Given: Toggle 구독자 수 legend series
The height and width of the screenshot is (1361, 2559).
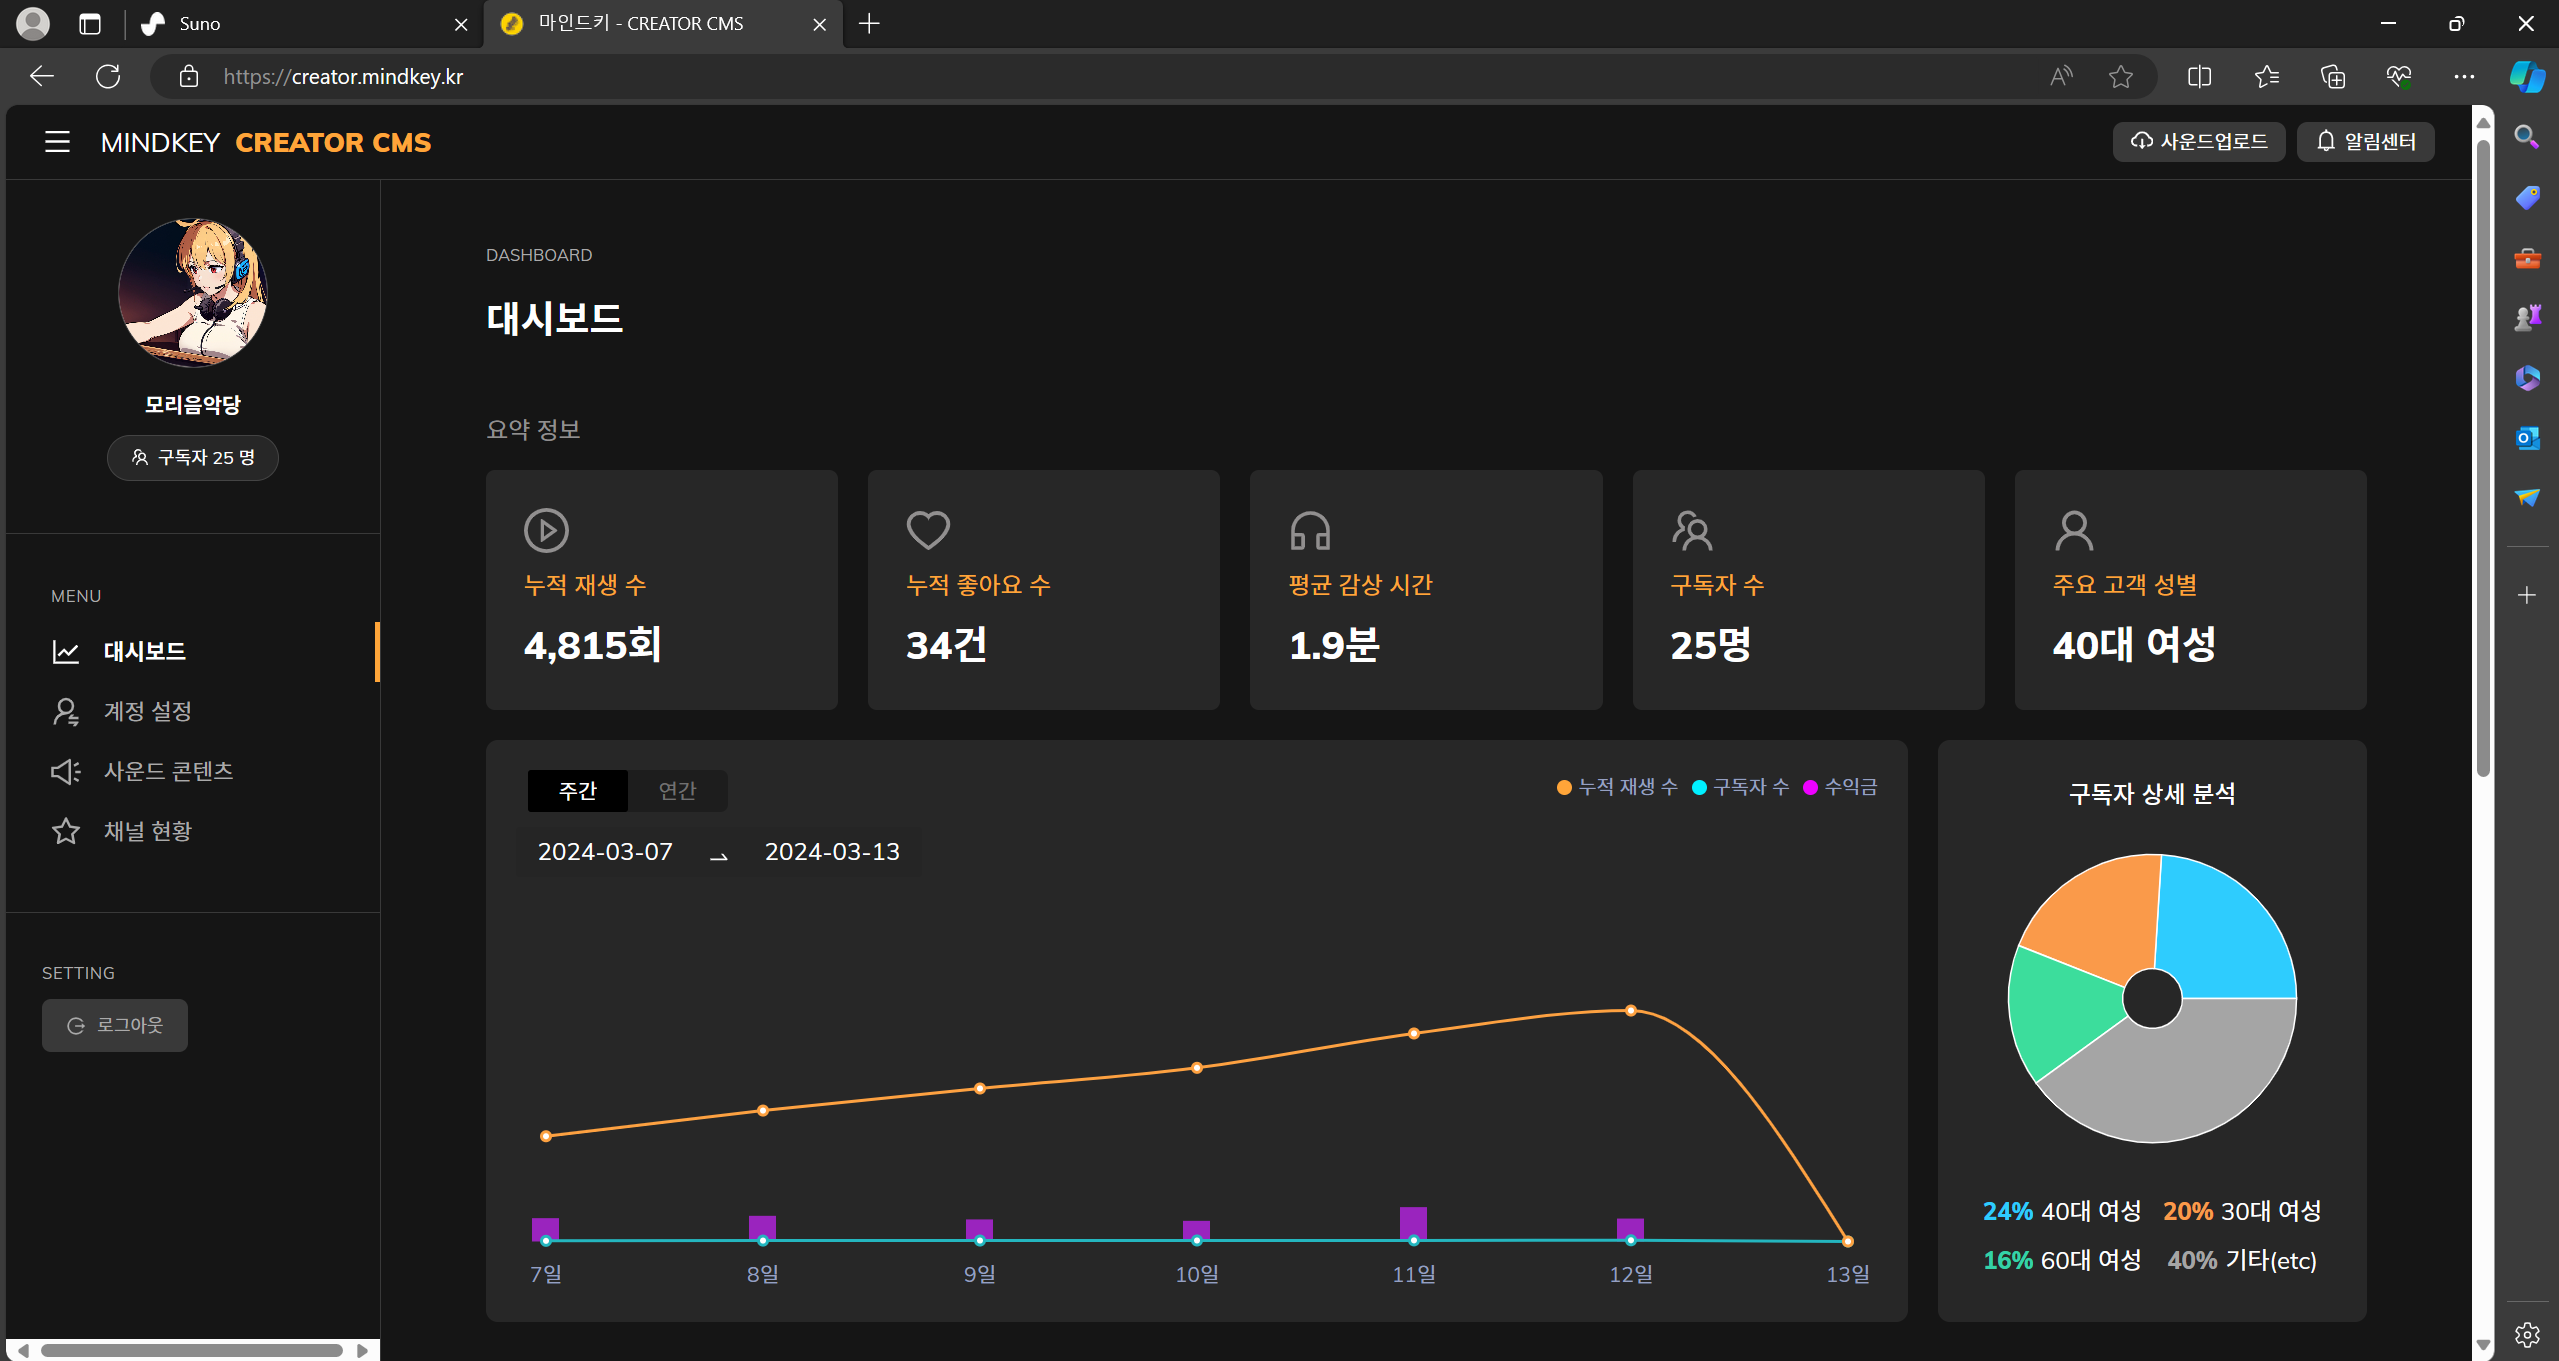Looking at the screenshot, I should pos(1740,787).
